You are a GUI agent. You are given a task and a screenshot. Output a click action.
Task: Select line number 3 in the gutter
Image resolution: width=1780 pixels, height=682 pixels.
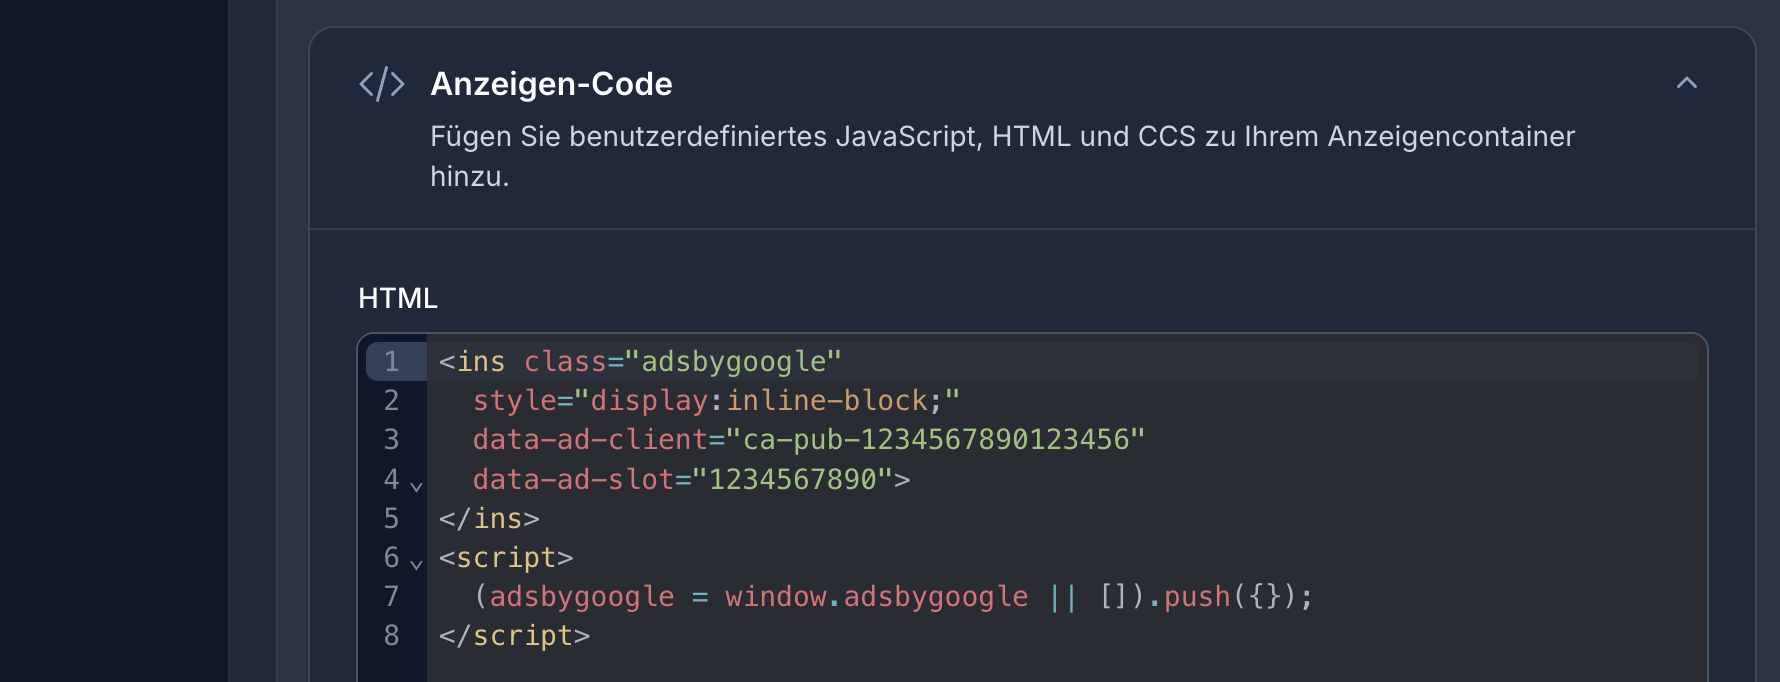pyautogui.click(x=391, y=439)
